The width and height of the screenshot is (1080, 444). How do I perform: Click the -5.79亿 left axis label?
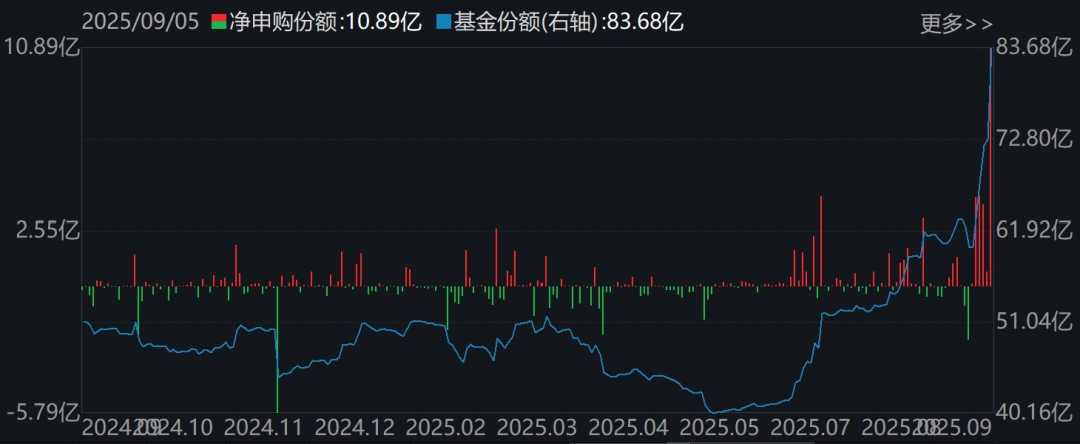click(x=43, y=413)
